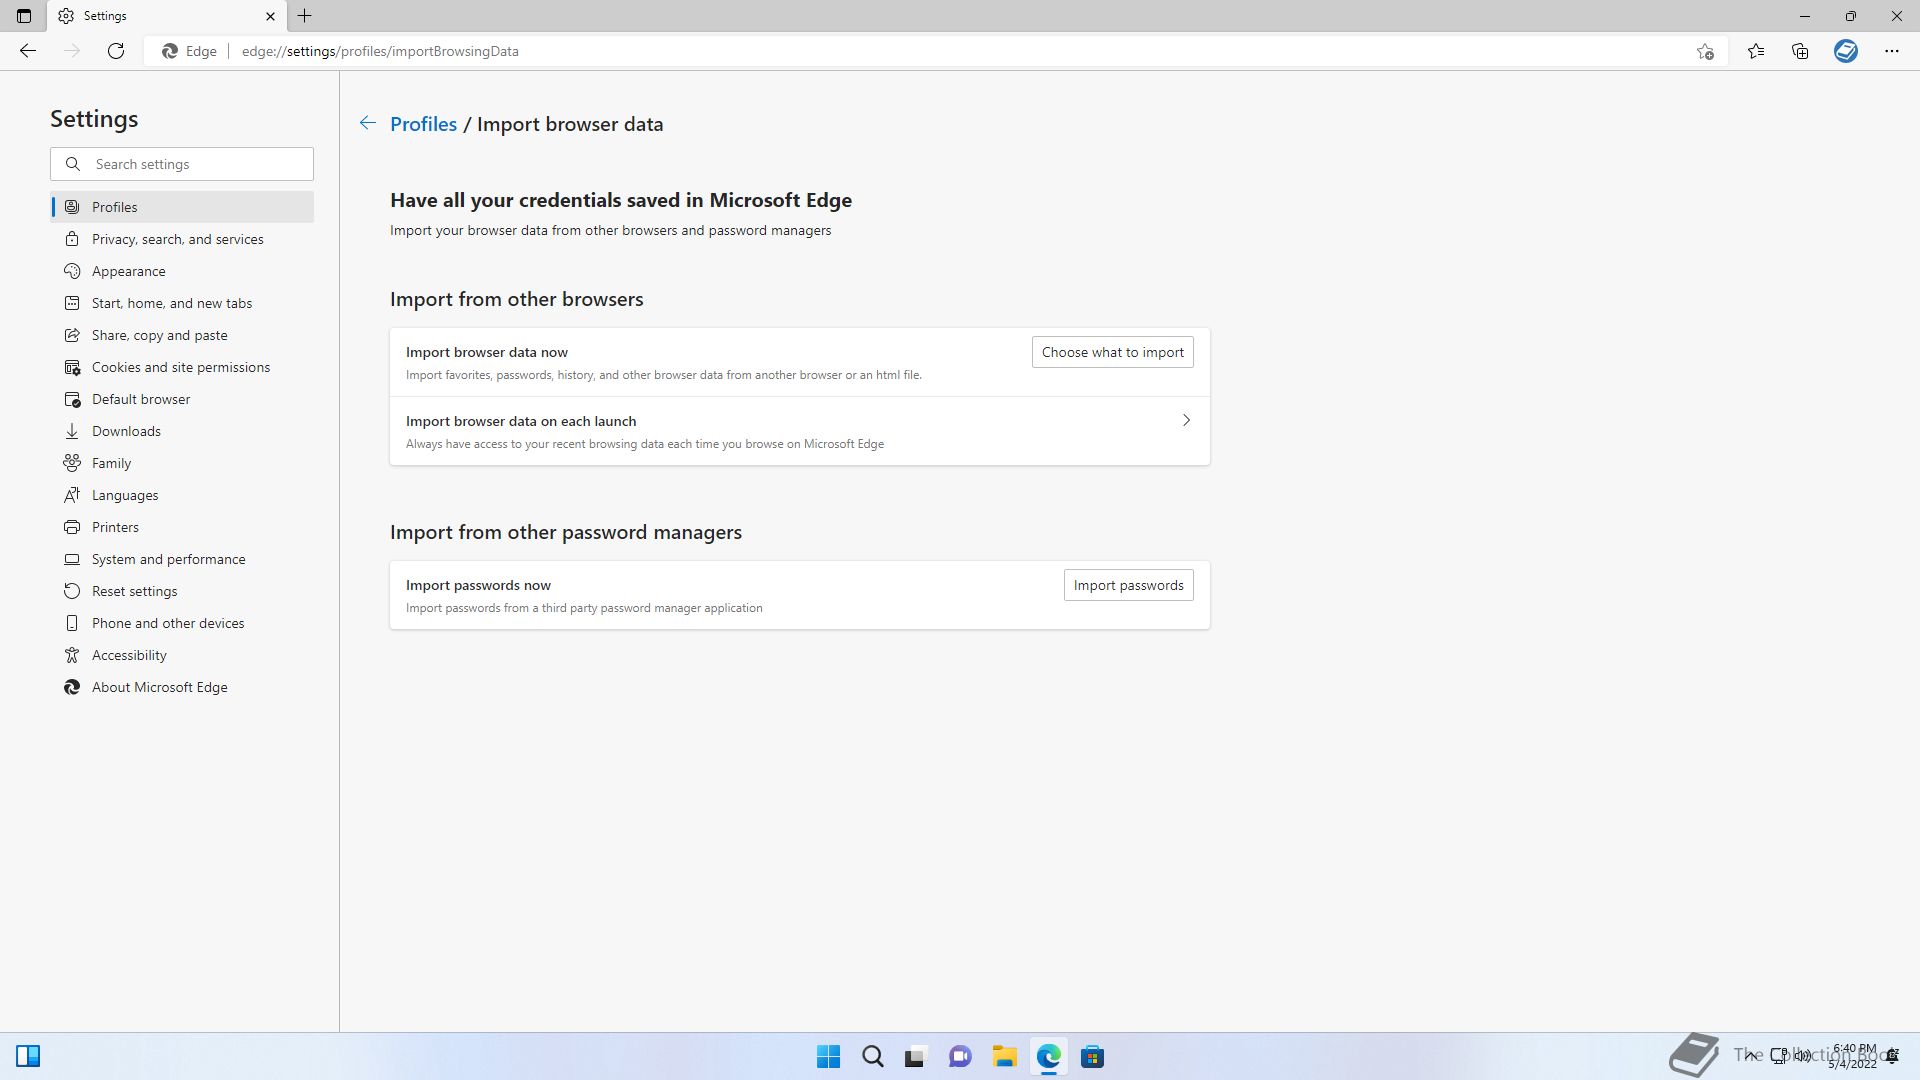Open Chat app on taskbar
The image size is (1920, 1080).
pyautogui.click(x=960, y=1056)
